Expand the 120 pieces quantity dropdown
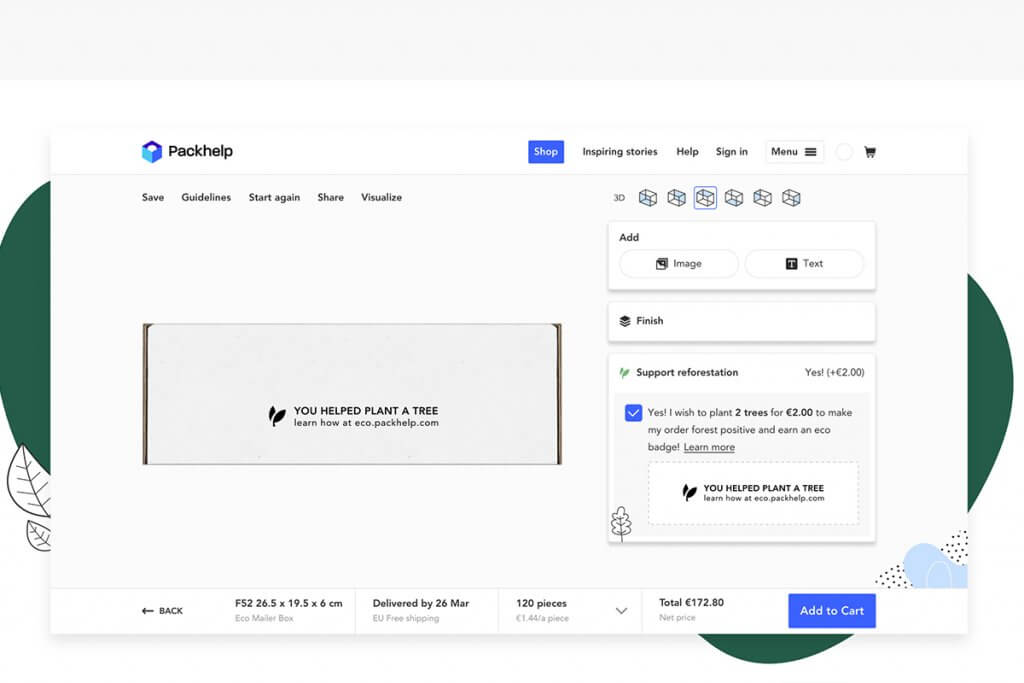The height and width of the screenshot is (683, 1024). point(621,611)
